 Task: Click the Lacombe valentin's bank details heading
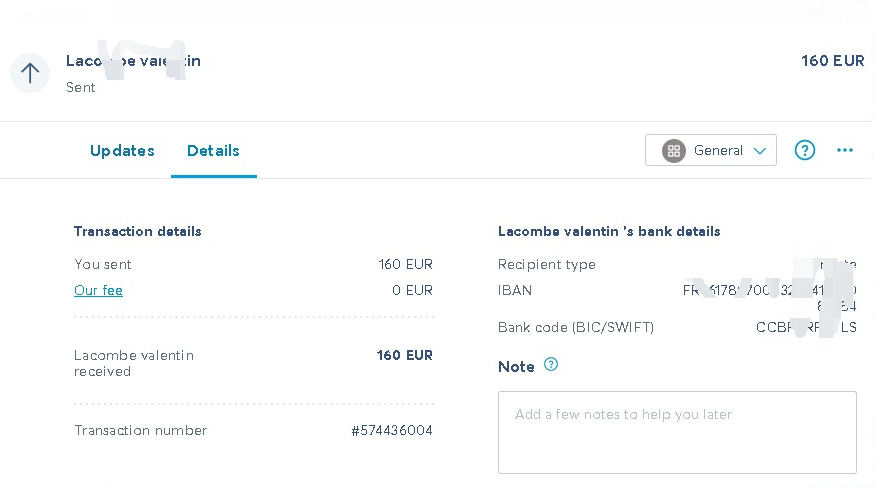pyautogui.click(x=609, y=231)
